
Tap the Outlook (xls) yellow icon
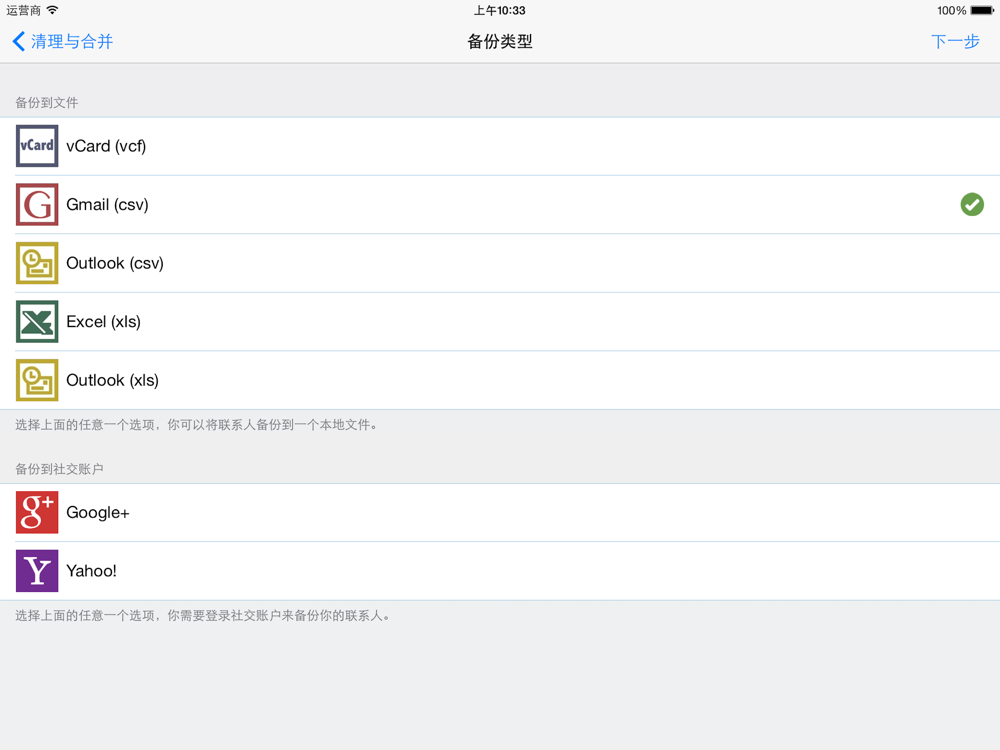tap(37, 380)
